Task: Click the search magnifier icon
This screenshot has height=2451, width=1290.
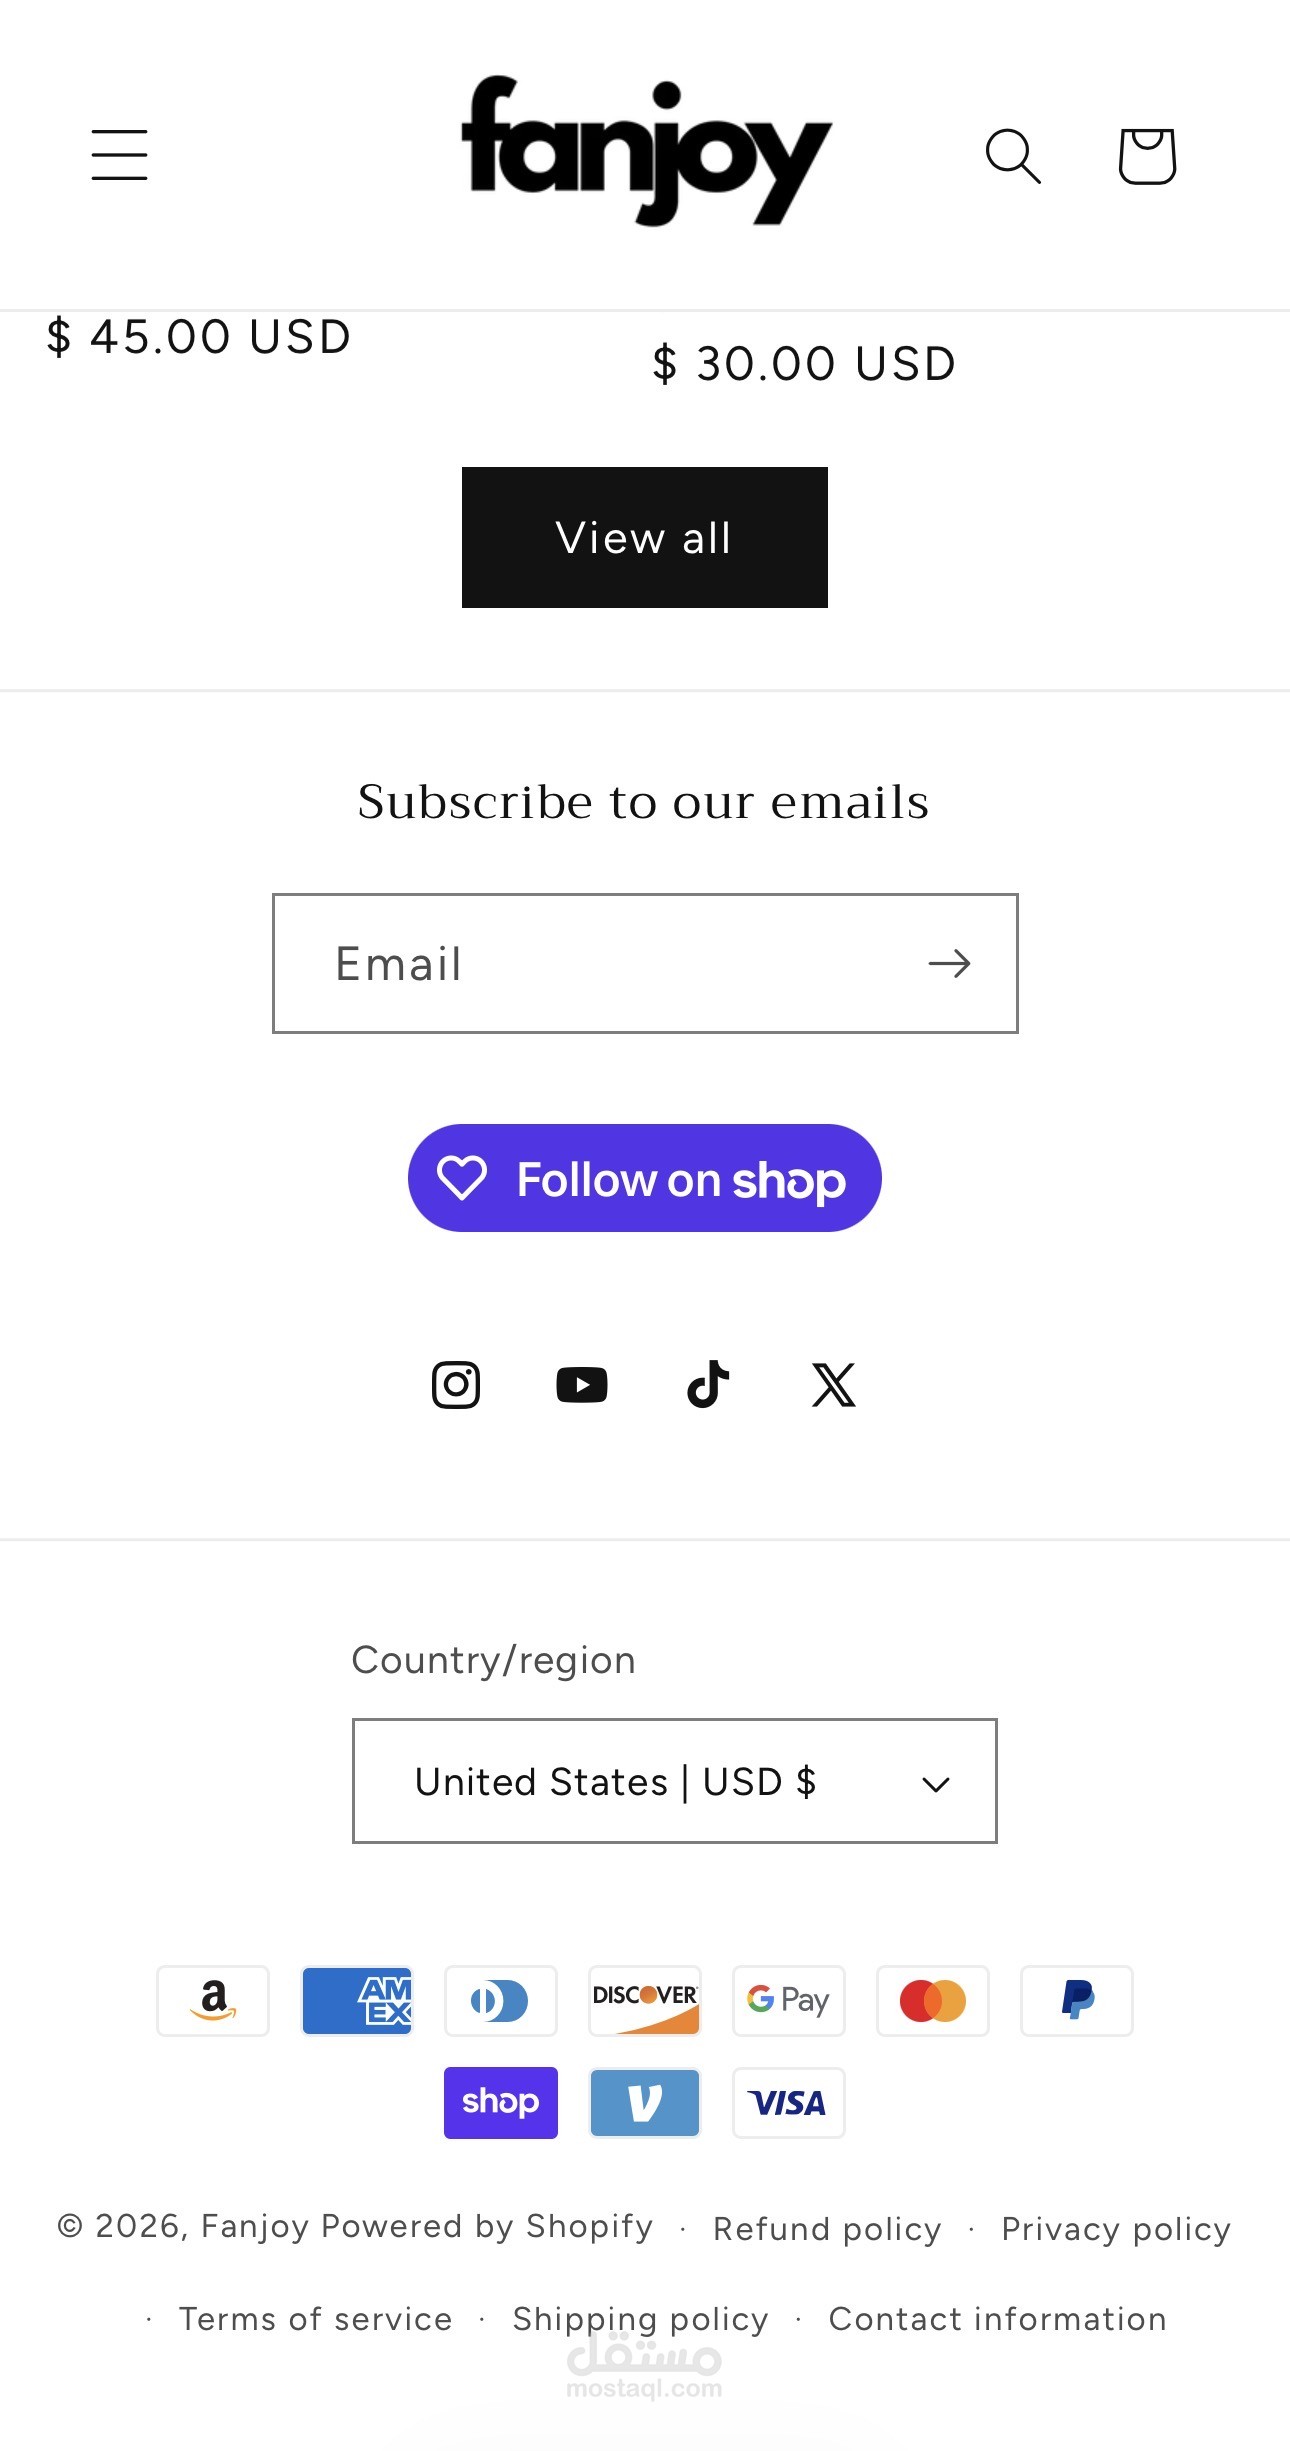Action: pos(1013,156)
